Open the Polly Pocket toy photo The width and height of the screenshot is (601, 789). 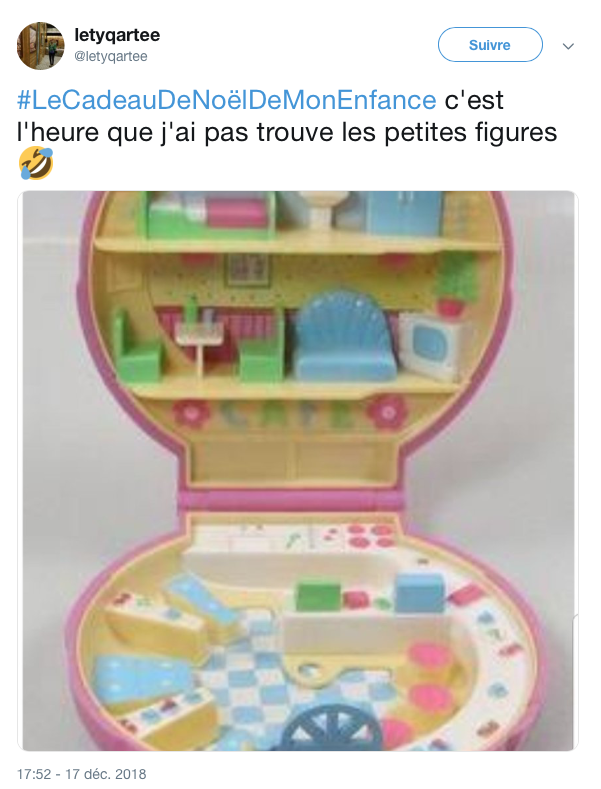298,471
